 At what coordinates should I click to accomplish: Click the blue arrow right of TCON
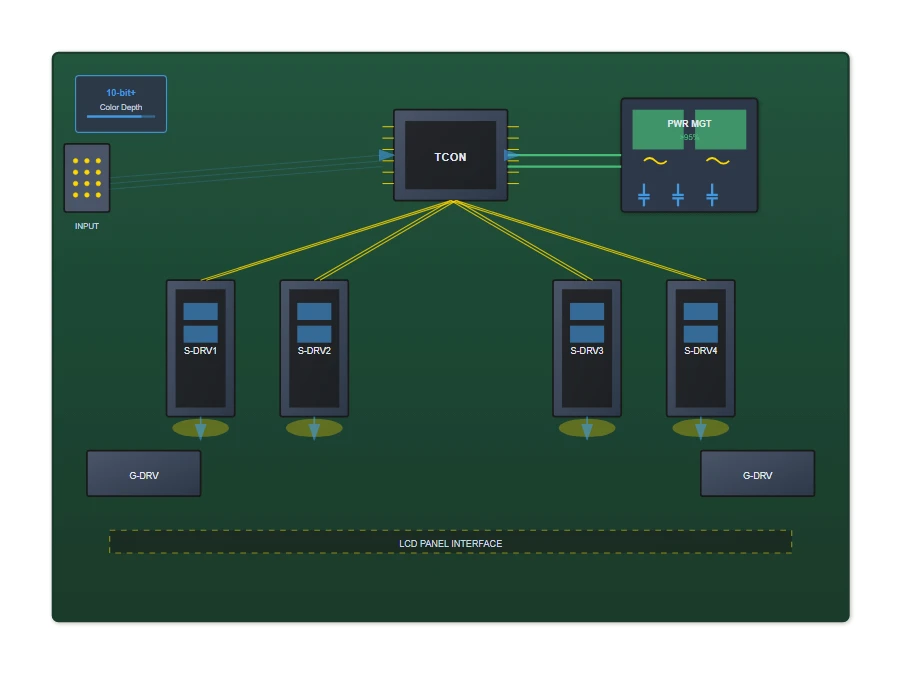[511, 155]
